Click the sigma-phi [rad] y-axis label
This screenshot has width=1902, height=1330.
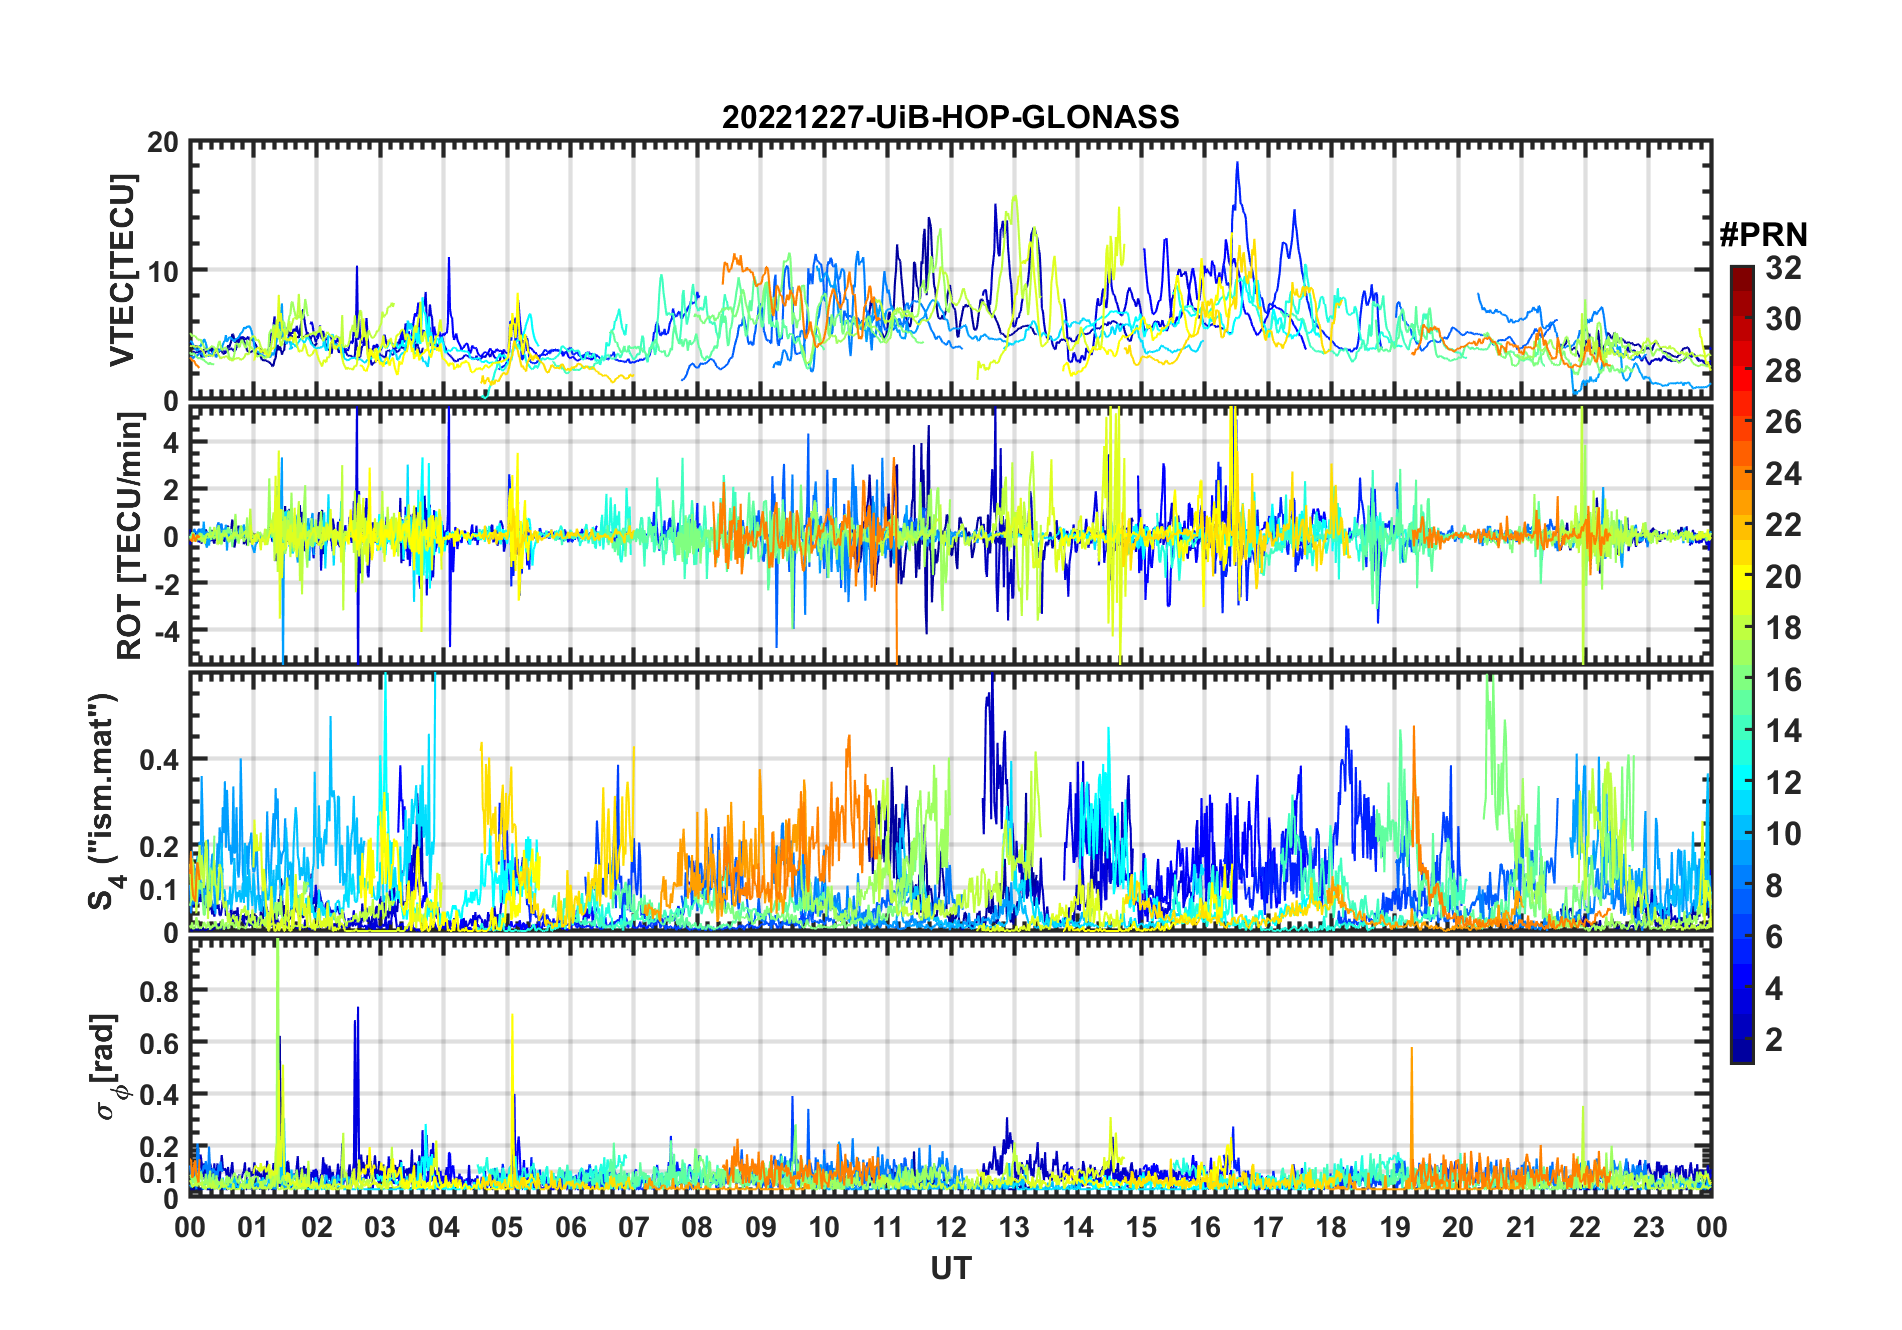[108, 1066]
